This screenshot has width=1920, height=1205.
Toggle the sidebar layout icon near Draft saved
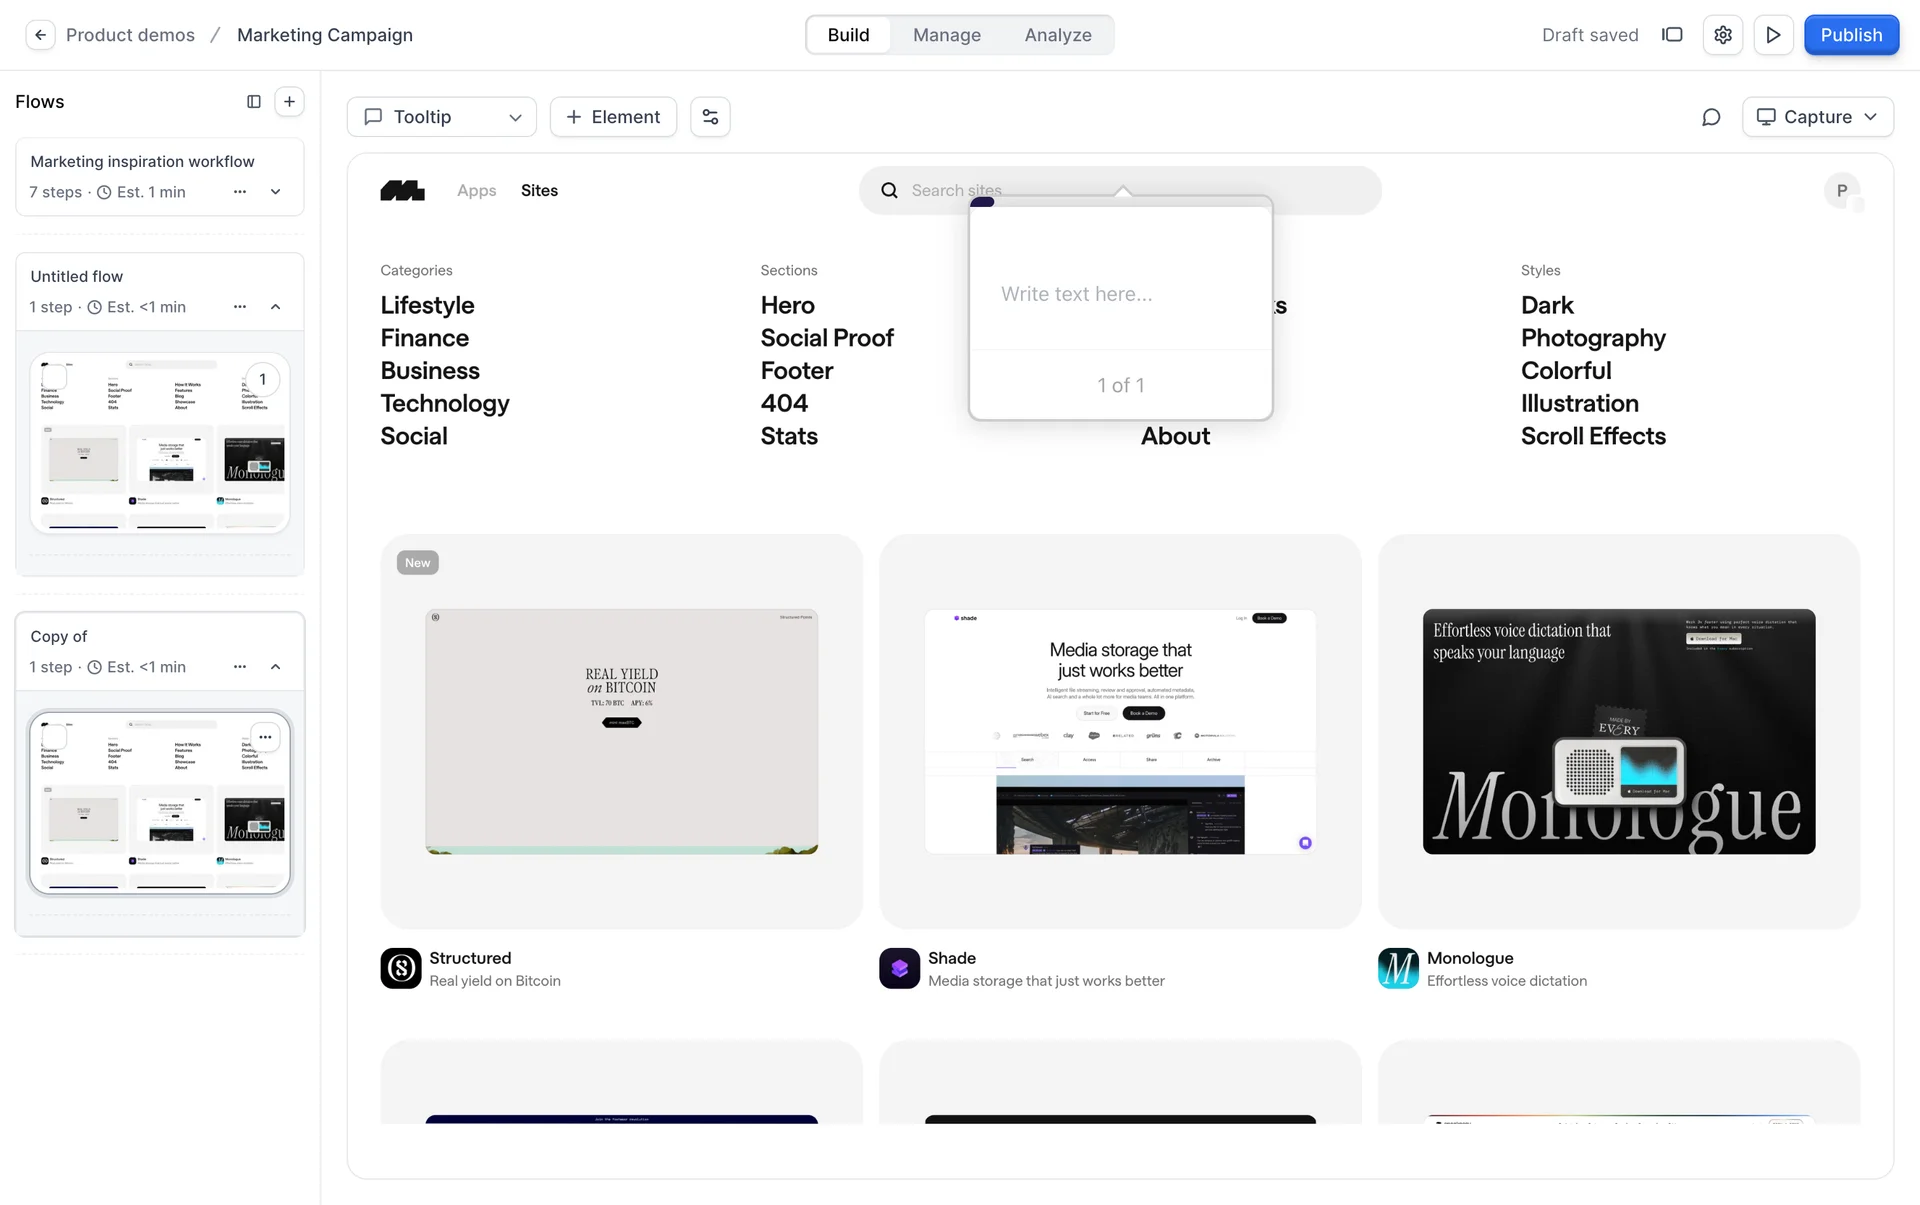(1672, 35)
